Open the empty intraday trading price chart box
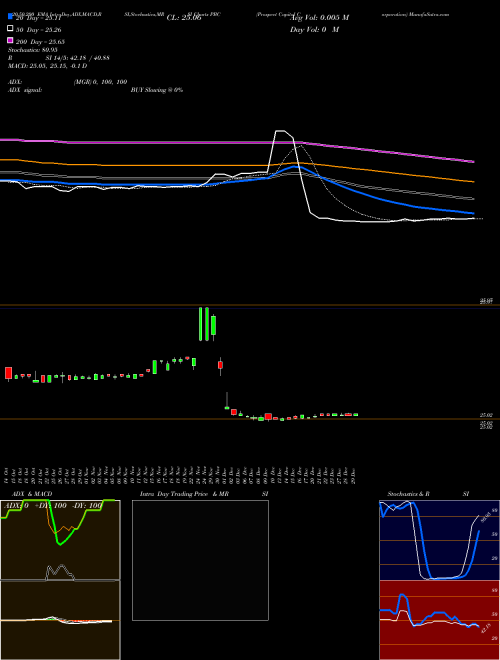Image resolution: width=500 pixels, height=660 pixels. (200, 560)
